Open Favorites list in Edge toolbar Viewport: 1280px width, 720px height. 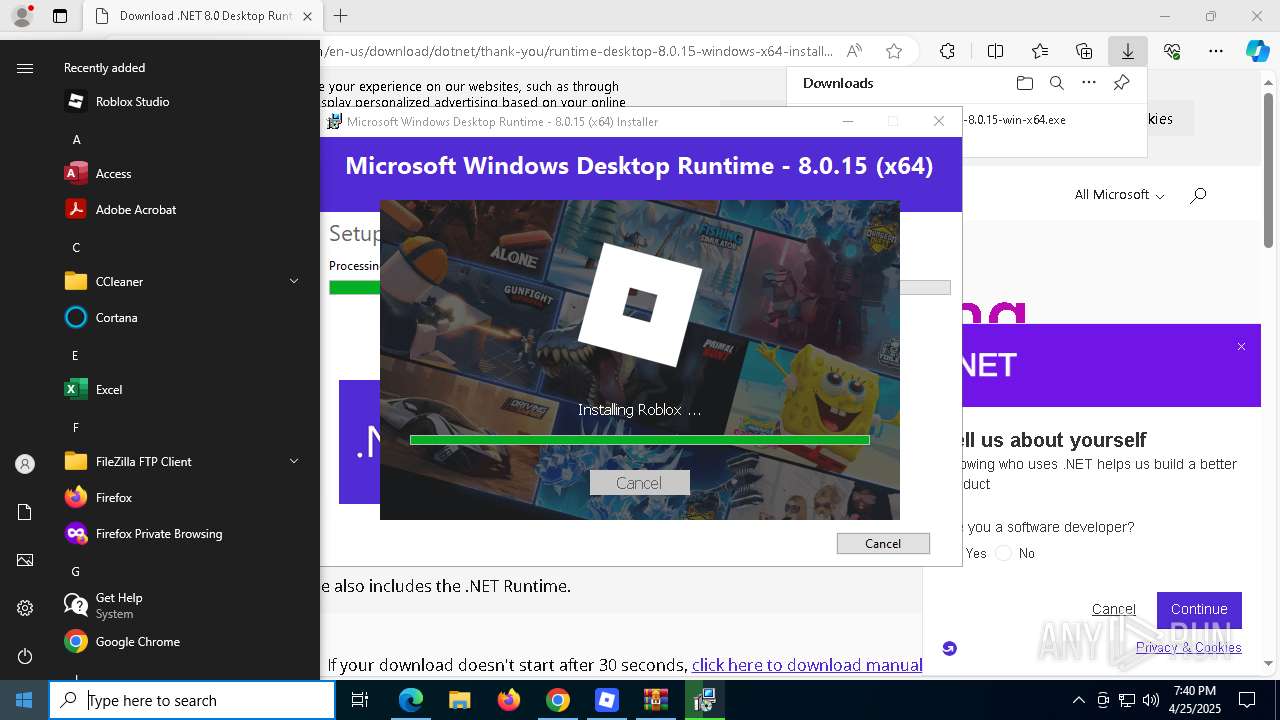click(1040, 51)
